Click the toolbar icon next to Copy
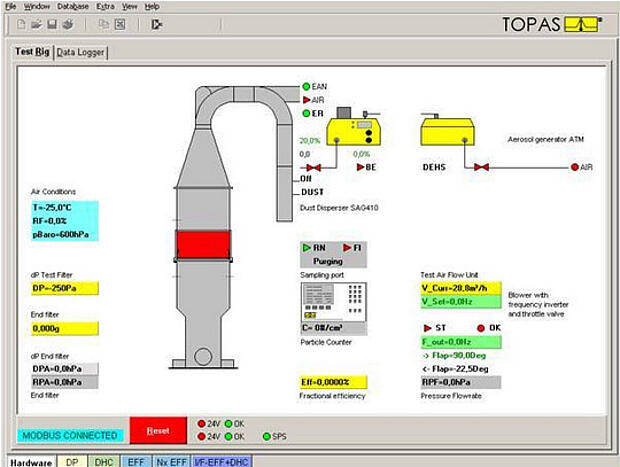Screen dimensions: 620x467 (x=120, y=25)
